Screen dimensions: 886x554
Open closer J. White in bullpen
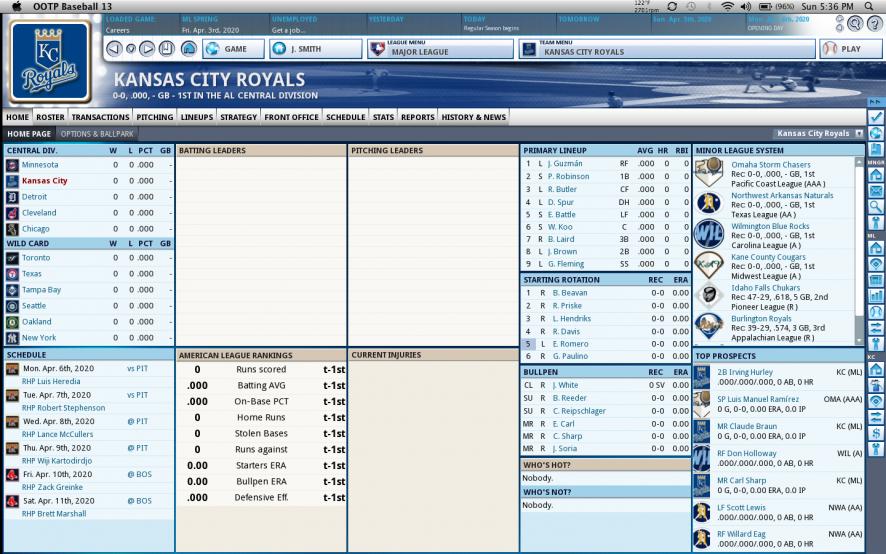pos(565,385)
